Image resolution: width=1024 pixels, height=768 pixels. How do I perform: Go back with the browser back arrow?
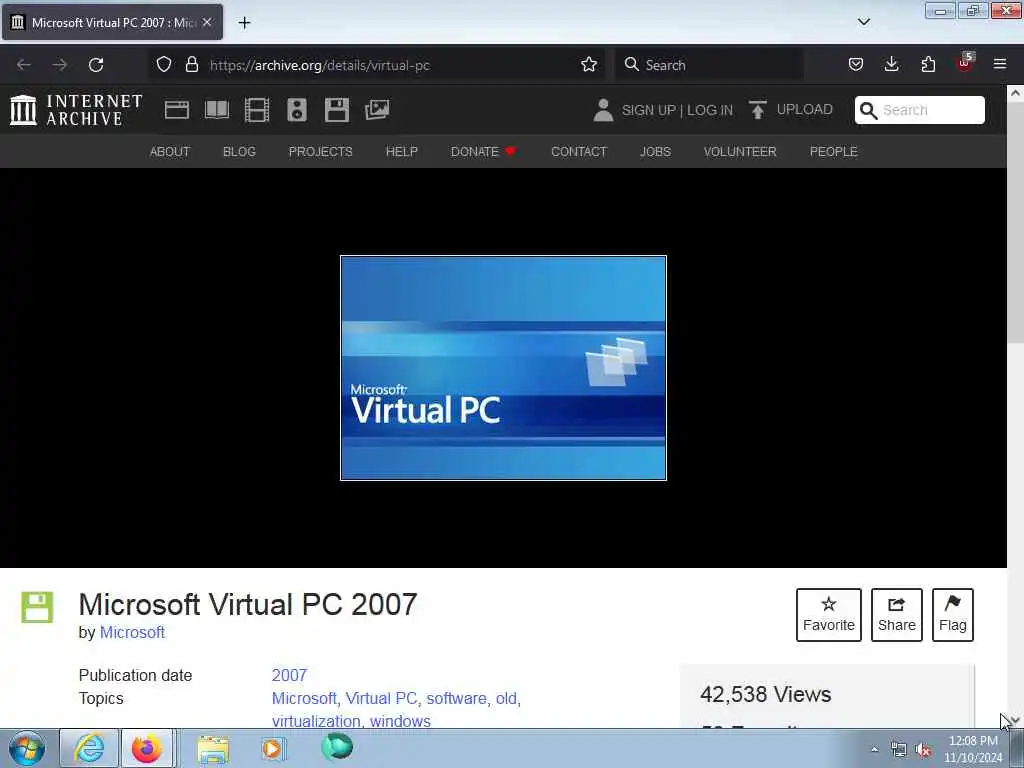tap(24, 65)
